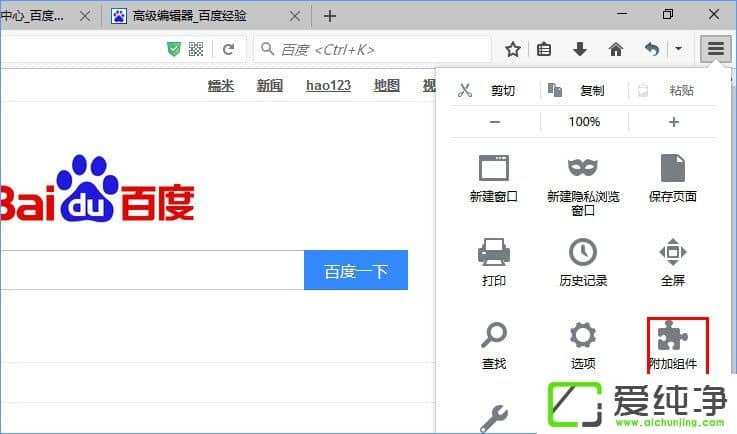
Task: Open Options (选项) gear icon
Action: pyautogui.click(x=583, y=336)
